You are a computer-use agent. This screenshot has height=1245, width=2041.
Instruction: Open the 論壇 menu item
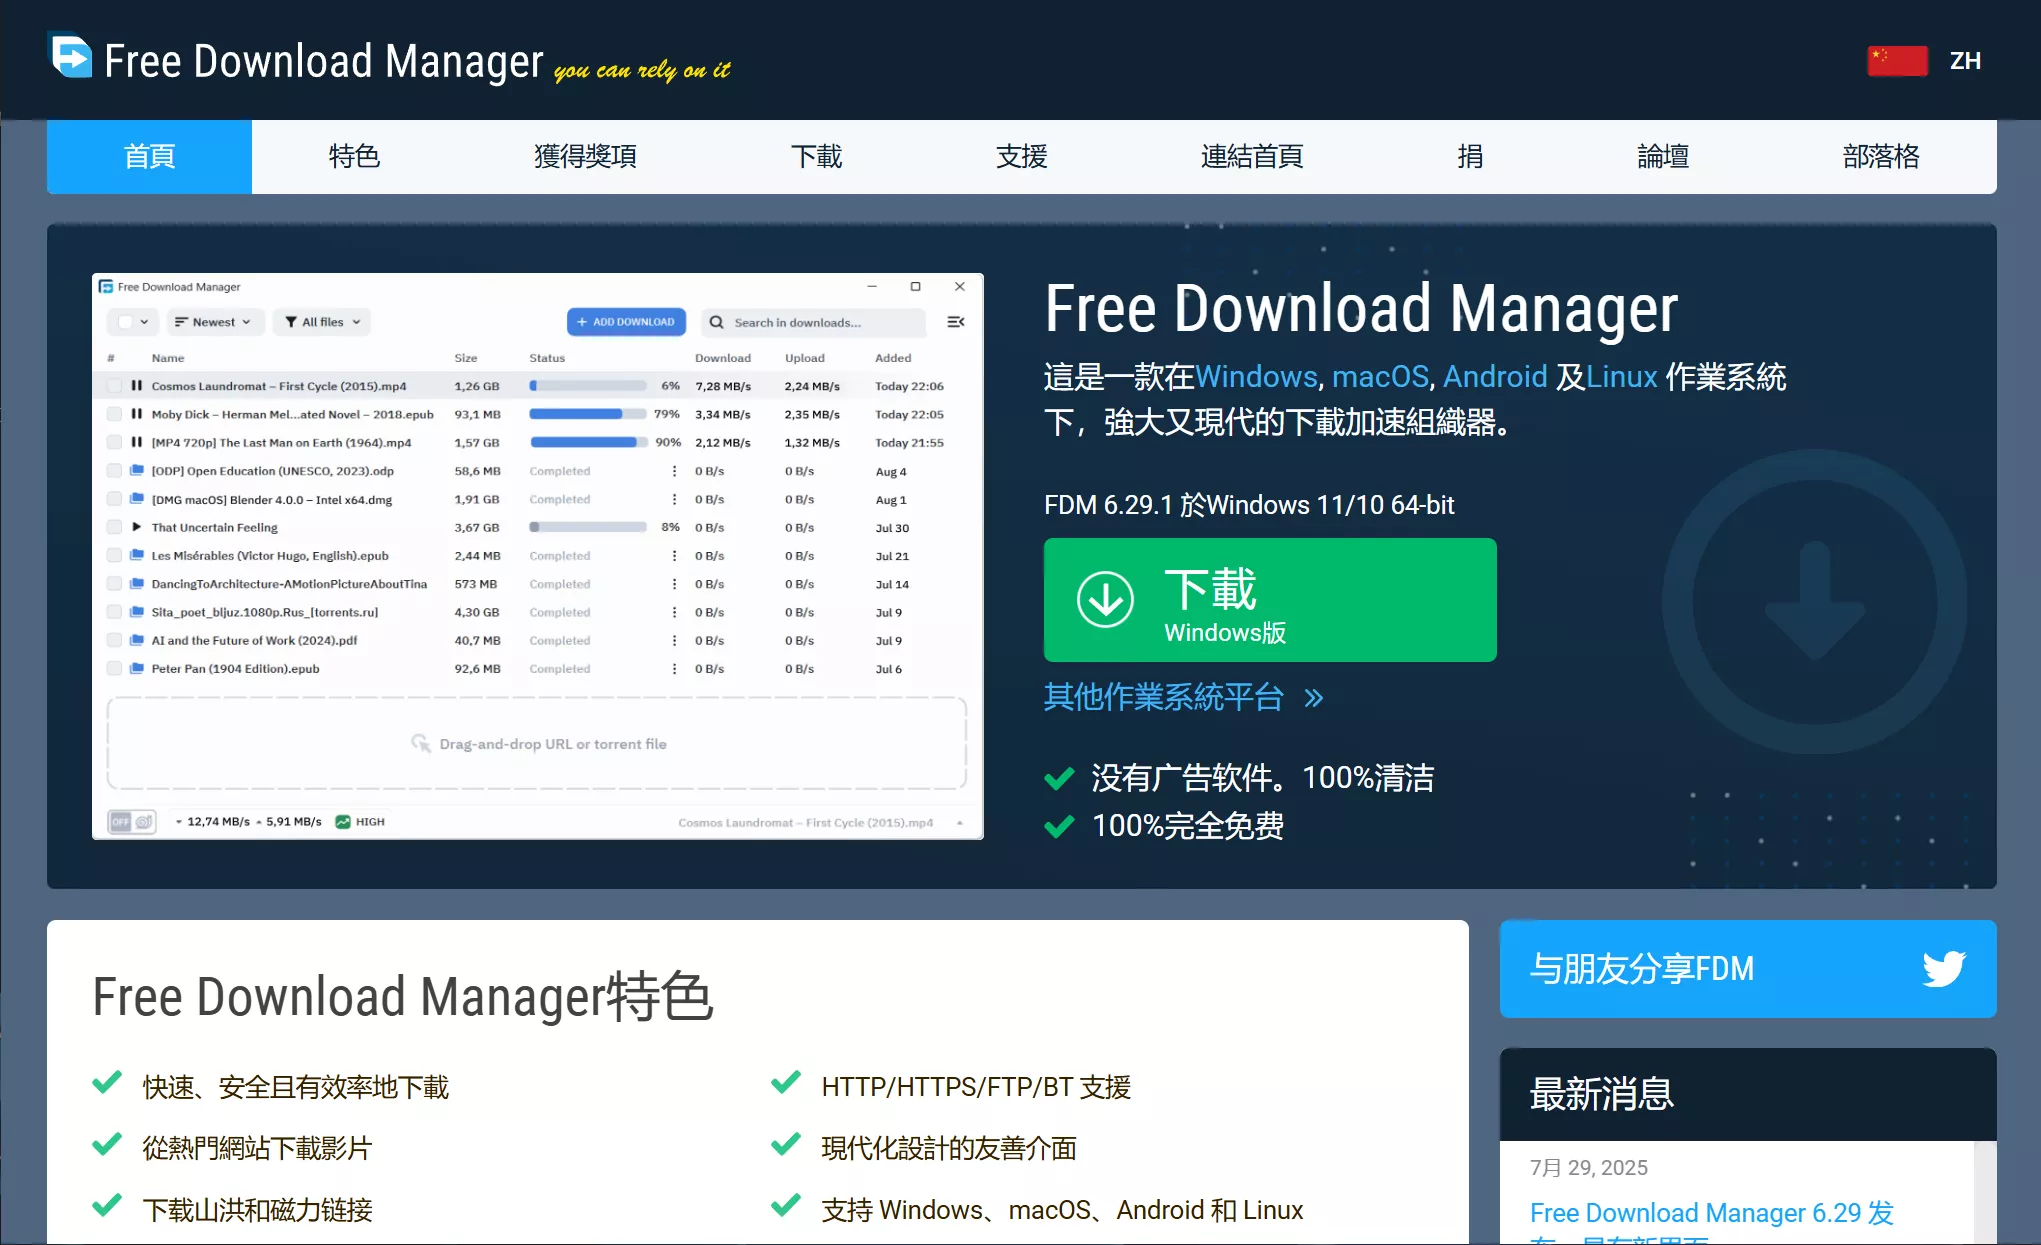tap(1662, 156)
